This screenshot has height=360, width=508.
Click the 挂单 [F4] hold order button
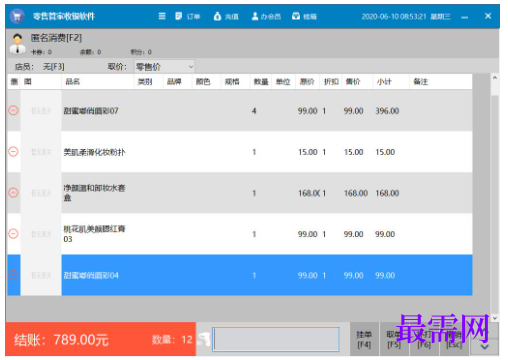364,339
